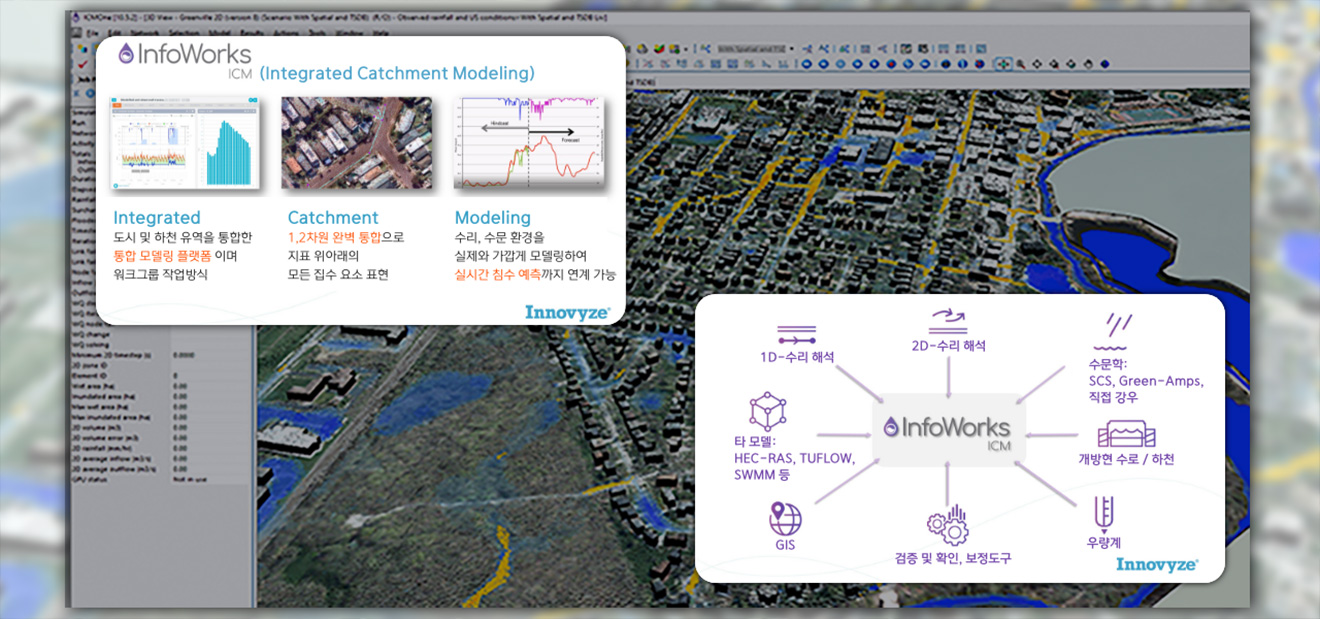Click the rain gauge icon
Viewport: 1320px width, 619px height.
click(x=1105, y=513)
